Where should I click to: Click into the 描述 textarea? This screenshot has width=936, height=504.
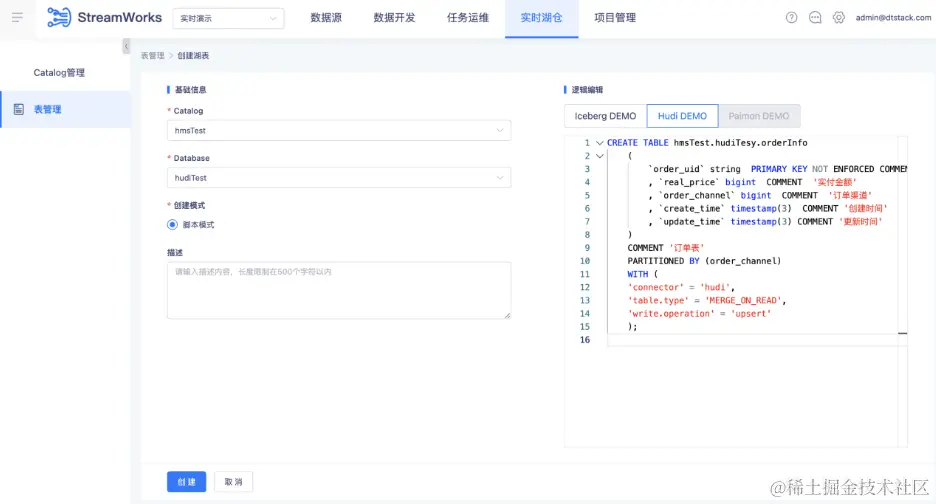(x=338, y=290)
